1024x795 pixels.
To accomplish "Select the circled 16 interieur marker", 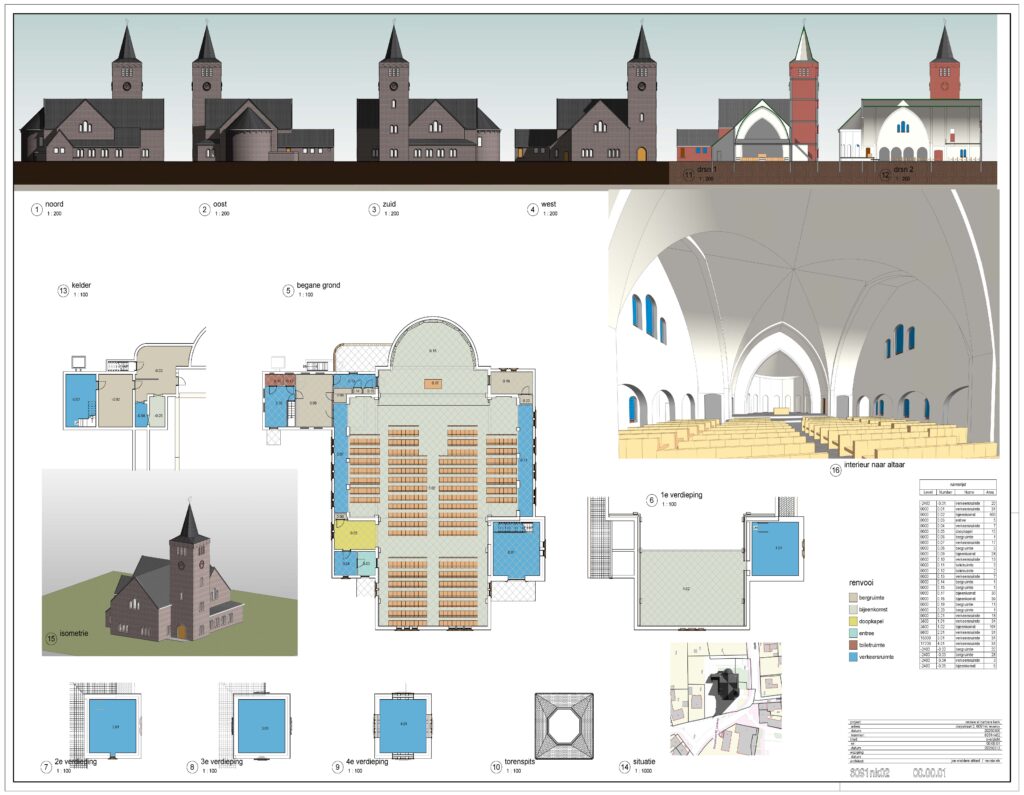I will [x=835, y=470].
